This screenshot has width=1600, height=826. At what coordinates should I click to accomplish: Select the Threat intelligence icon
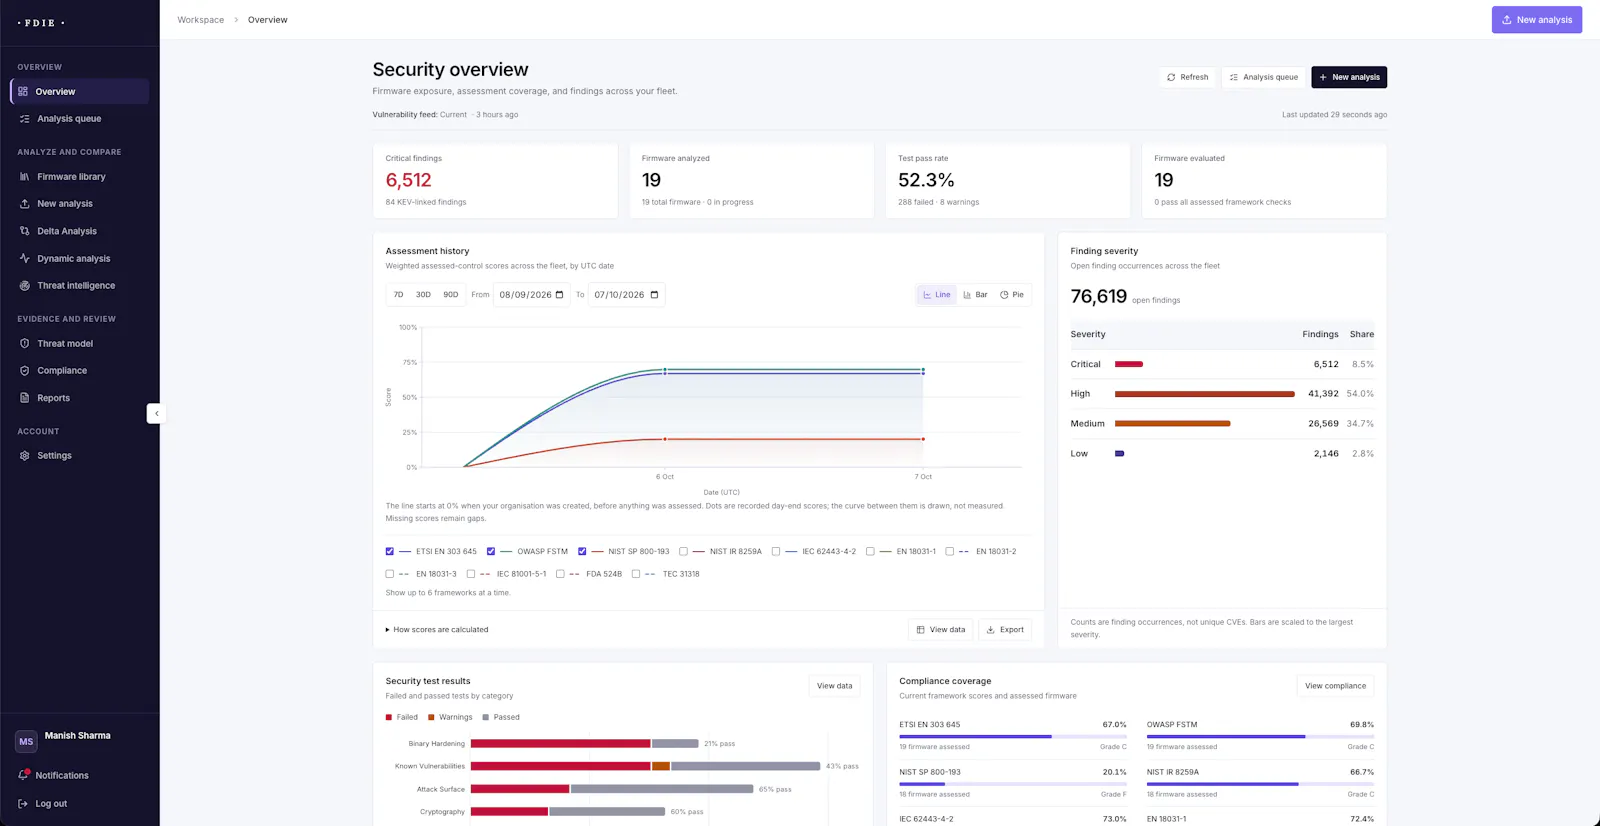24,286
